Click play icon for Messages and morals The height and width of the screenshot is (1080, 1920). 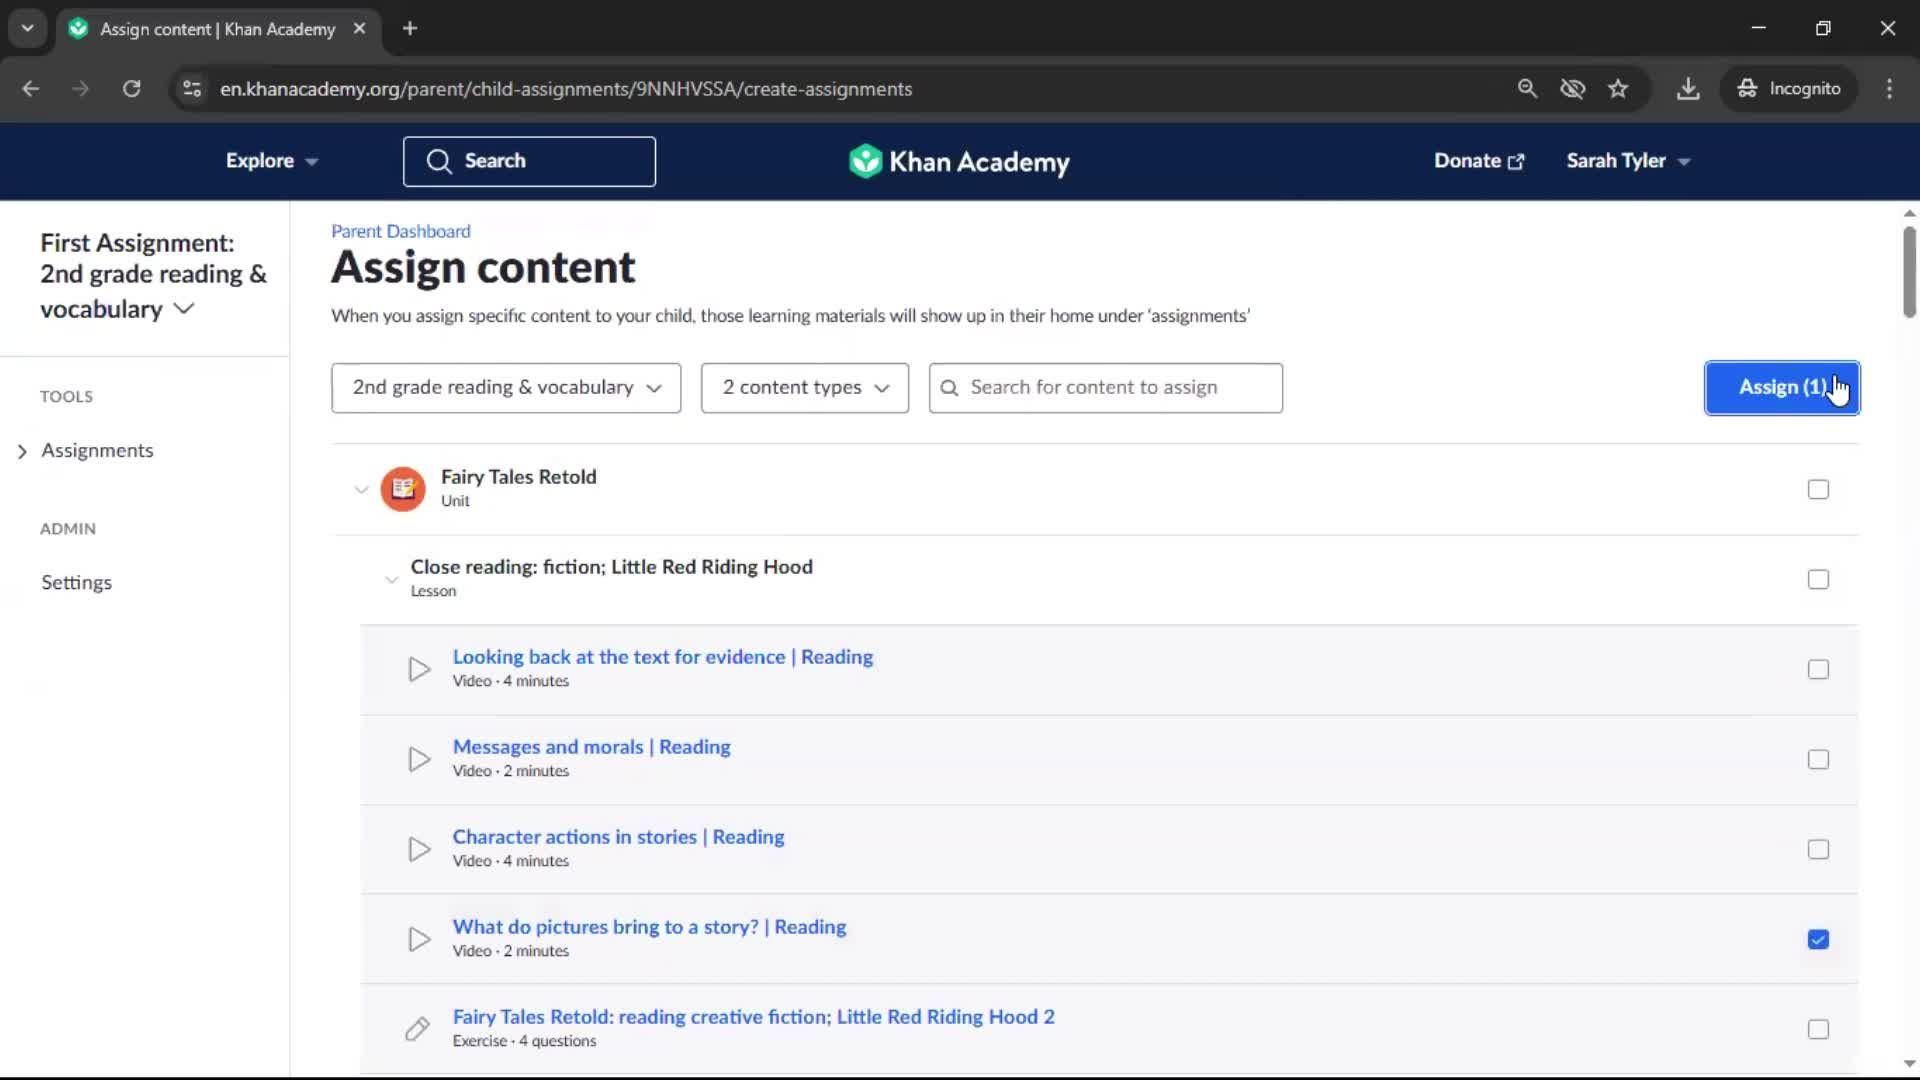pos(419,759)
